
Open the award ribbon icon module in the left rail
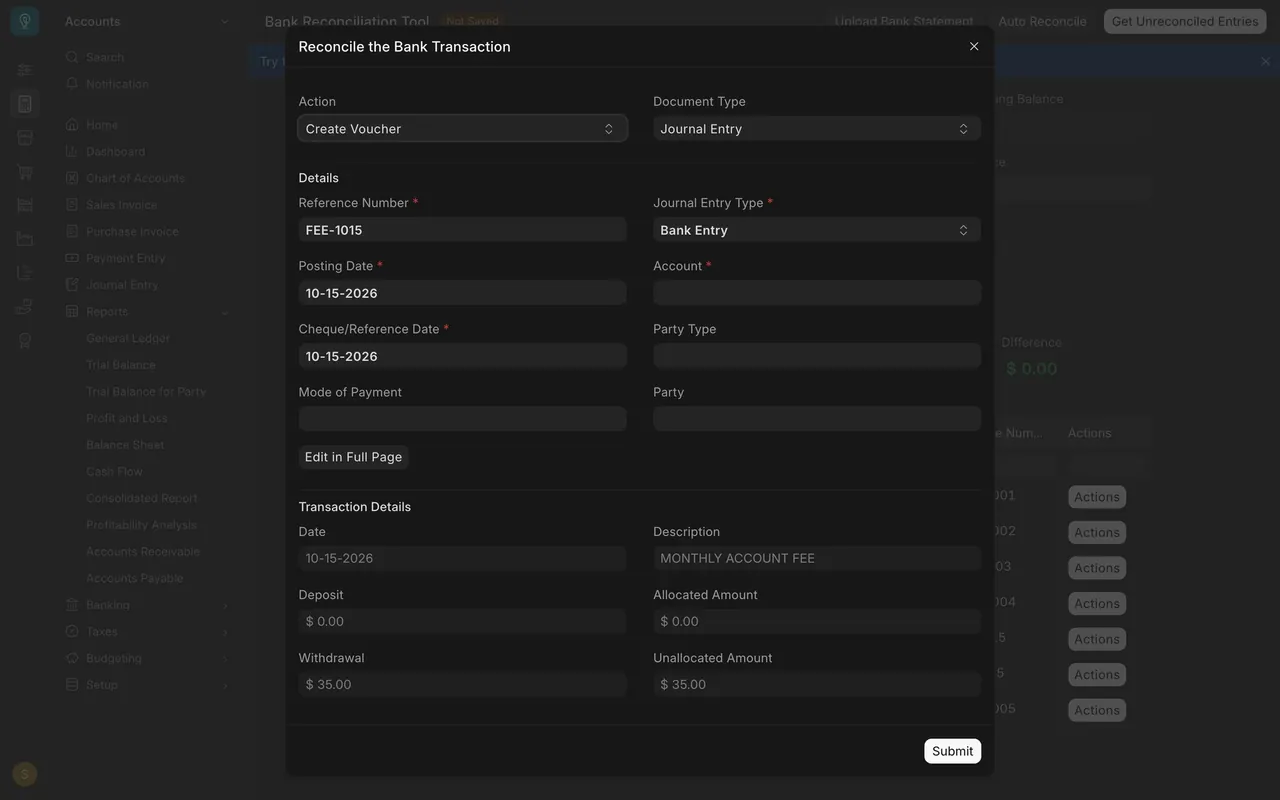(x=25, y=341)
